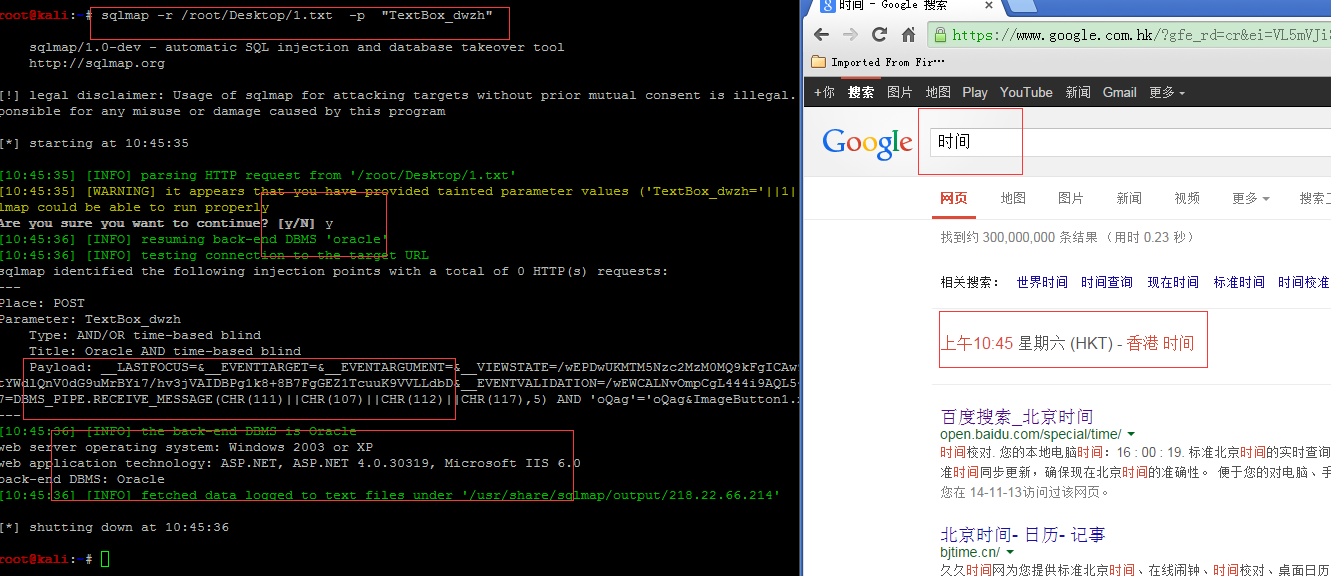Image resolution: width=1331 pixels, height=576 pixels.
Task: Click Chrome's forward navigation arrow
Action: 850,35
